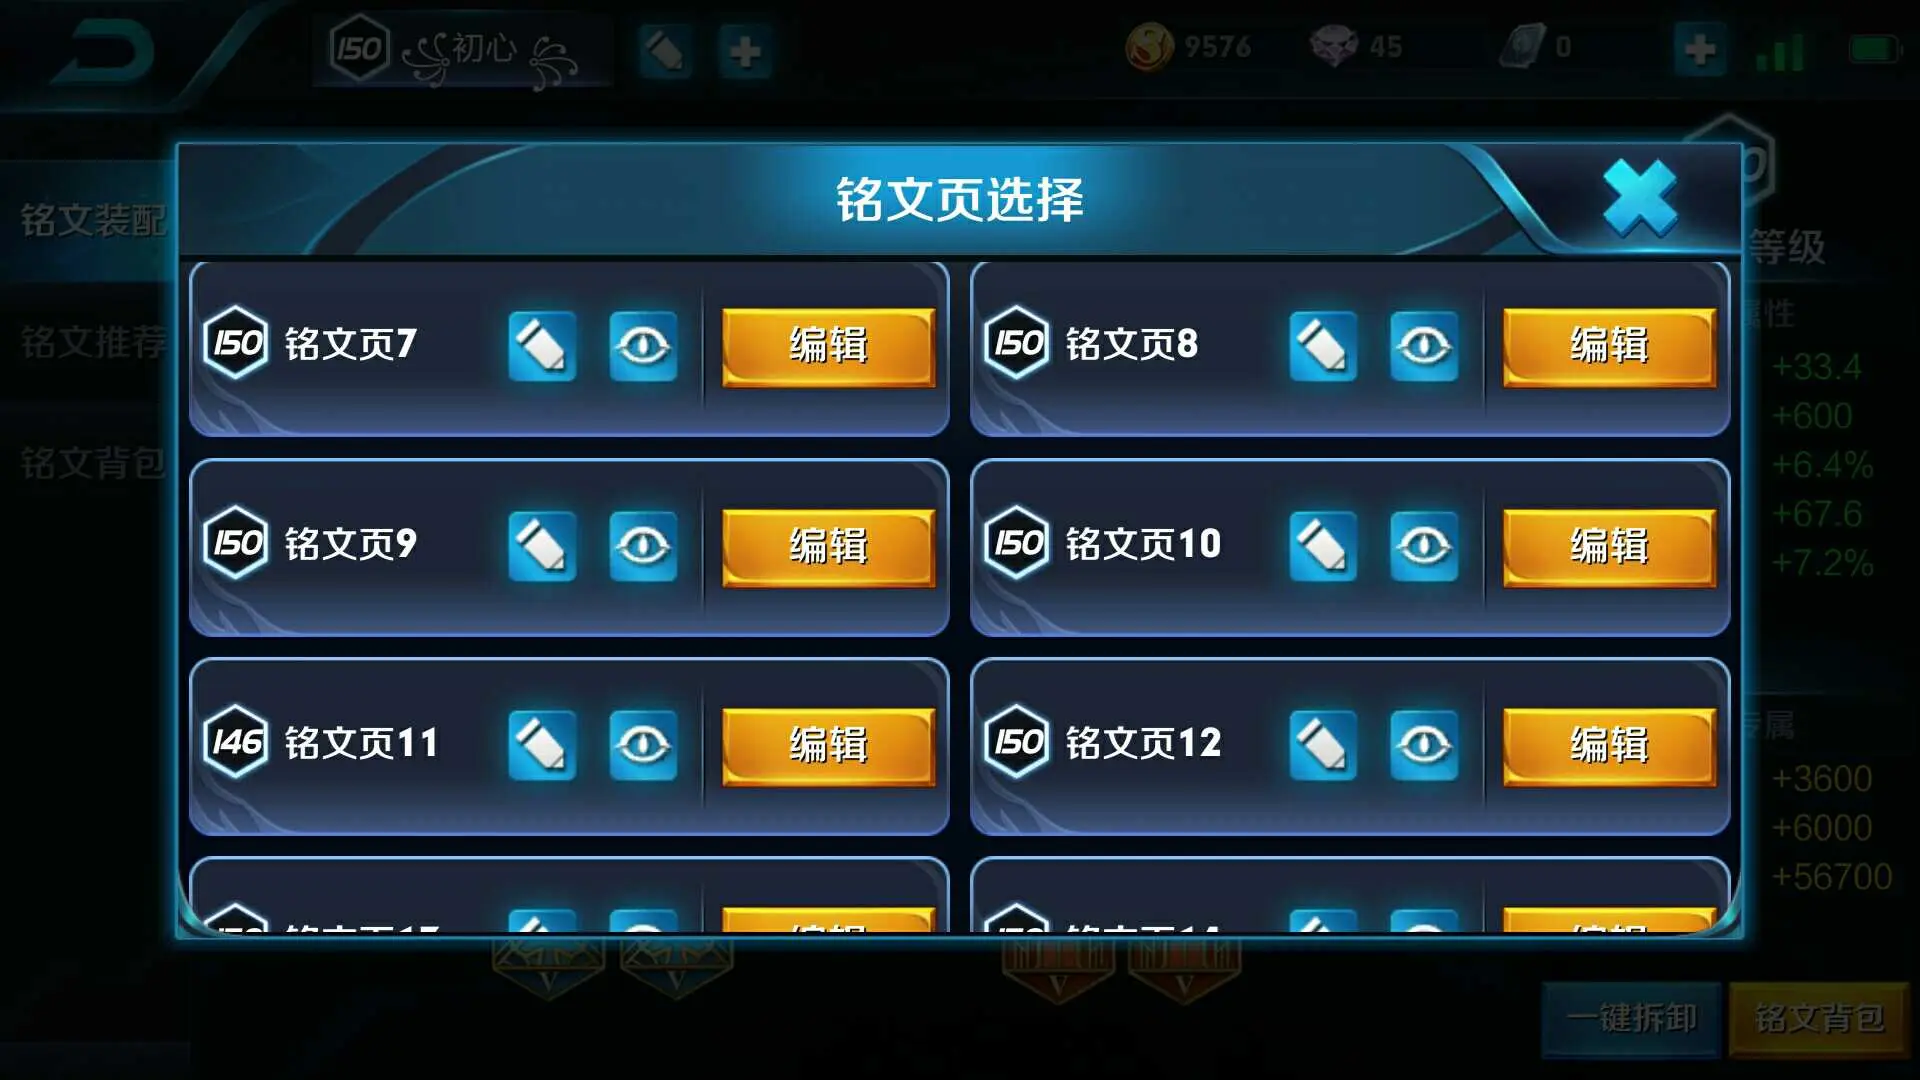
Task: Preview 铭文页7 with the eye icon
Action: (x=643, y=346)
